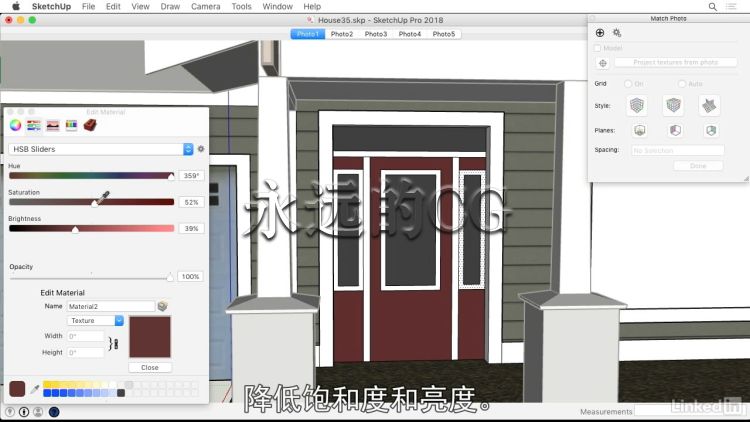Screen dimensions: 750x422
Task: Open the Edit menu
Action: click(113, 7)
